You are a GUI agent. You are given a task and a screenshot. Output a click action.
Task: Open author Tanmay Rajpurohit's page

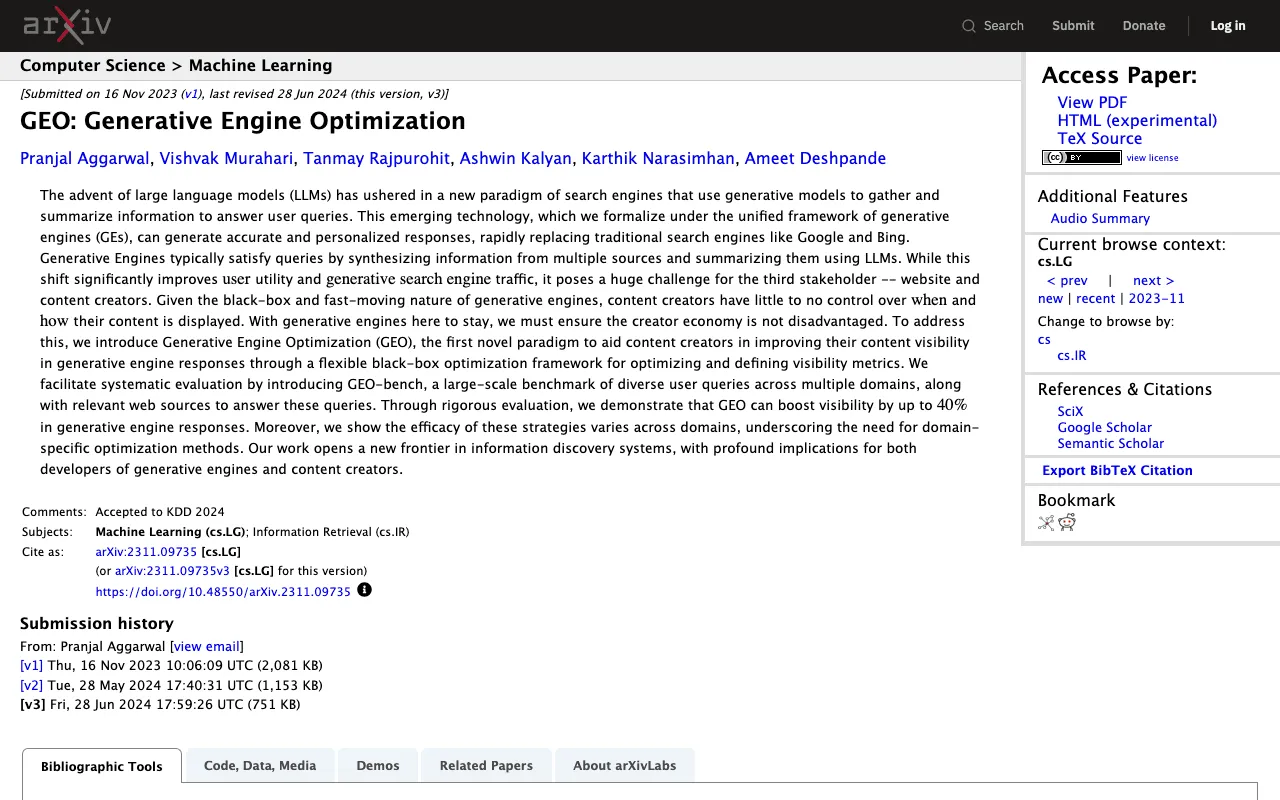(x=377, y=158)
